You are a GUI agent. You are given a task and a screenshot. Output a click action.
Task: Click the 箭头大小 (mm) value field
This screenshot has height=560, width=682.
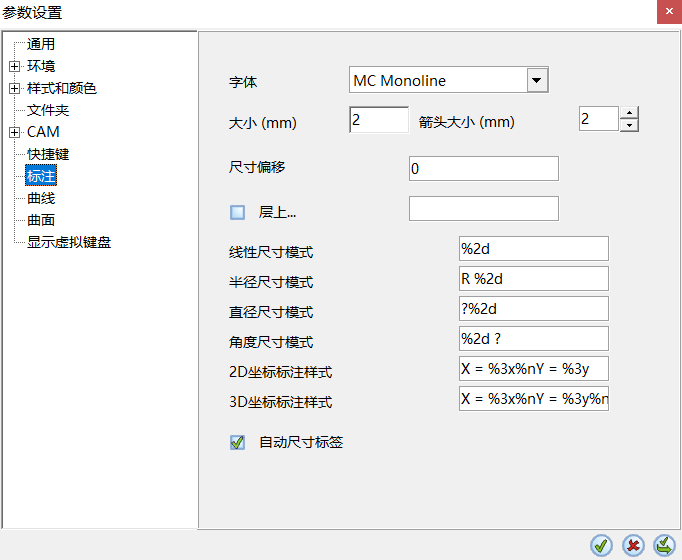(x=598, y=119)
